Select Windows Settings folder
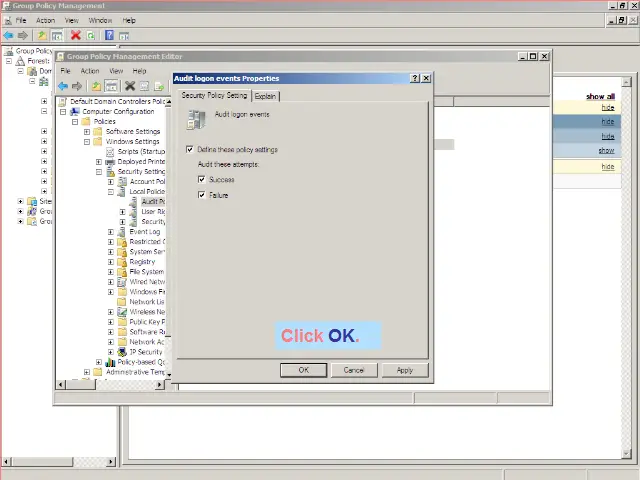This screenshot has width=640, height=480. (133, 142)
